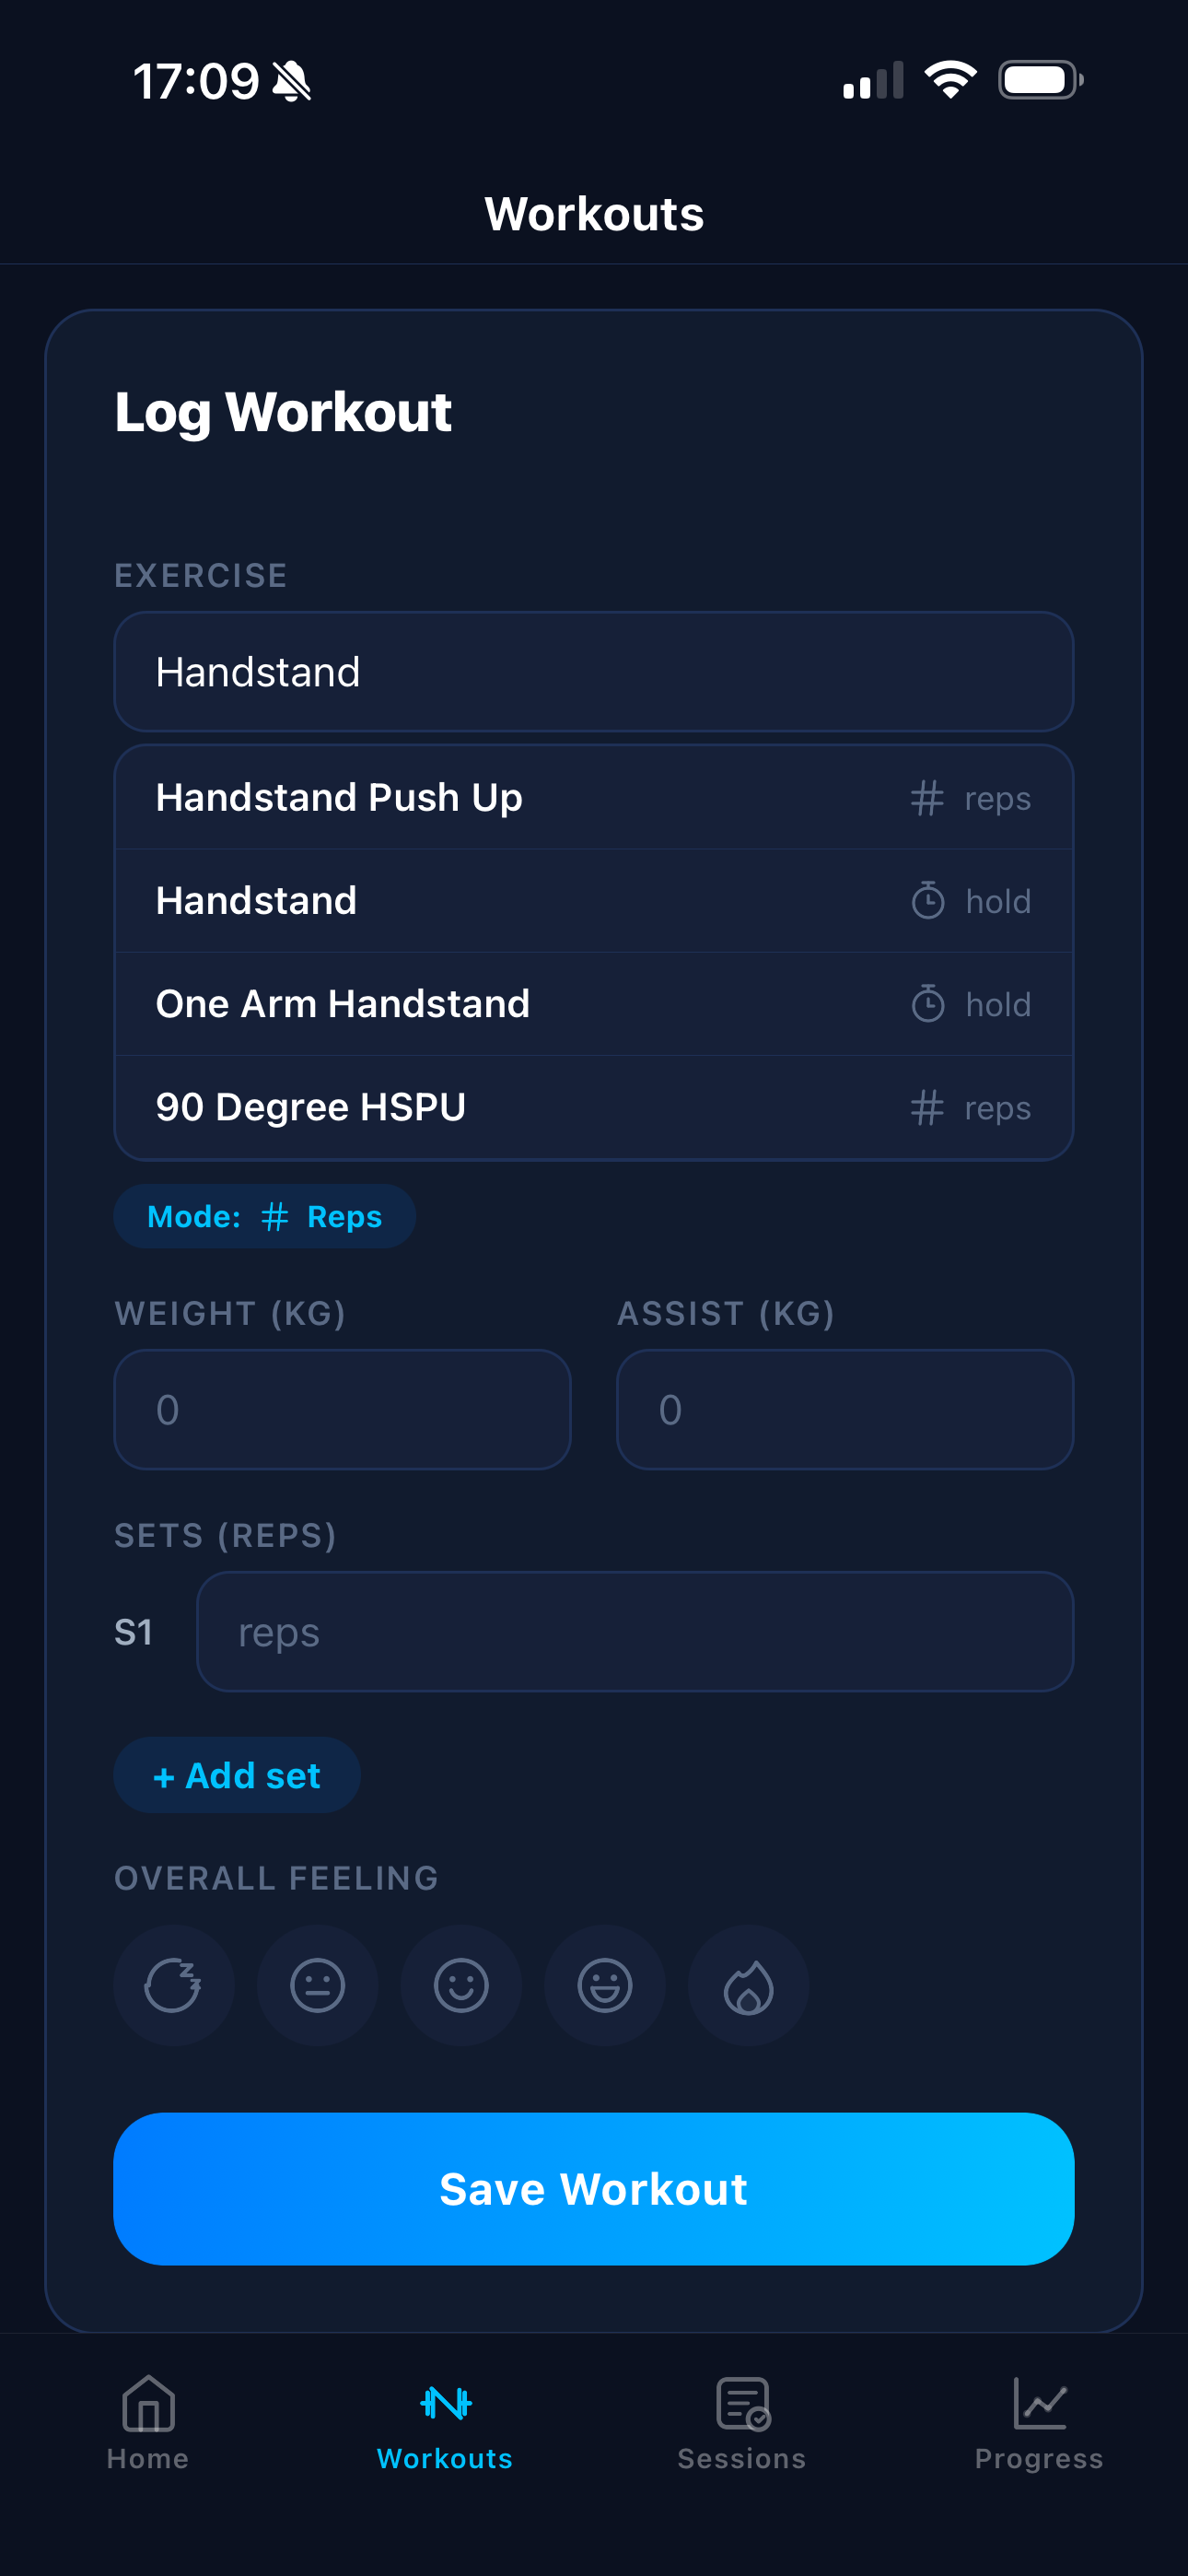The width and height of the screenshot is (1188, 2576).
Task: Select the smiling face feeling icon
Action: click(461, 1985)
